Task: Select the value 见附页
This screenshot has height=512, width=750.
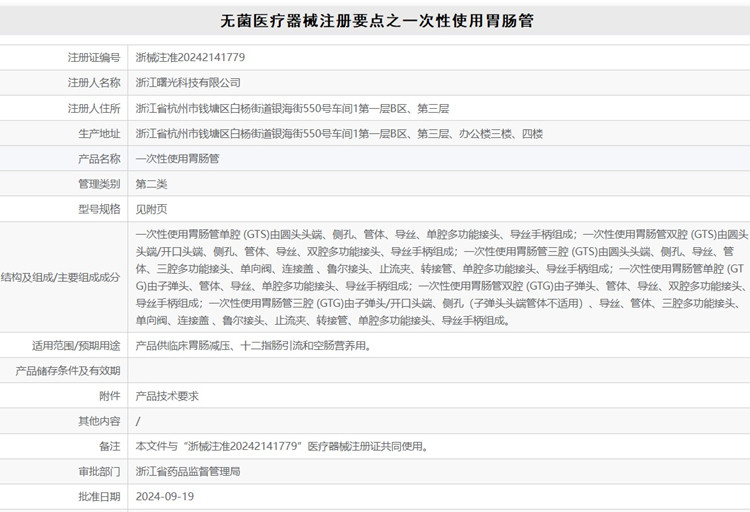Action: tap(151, 209)
